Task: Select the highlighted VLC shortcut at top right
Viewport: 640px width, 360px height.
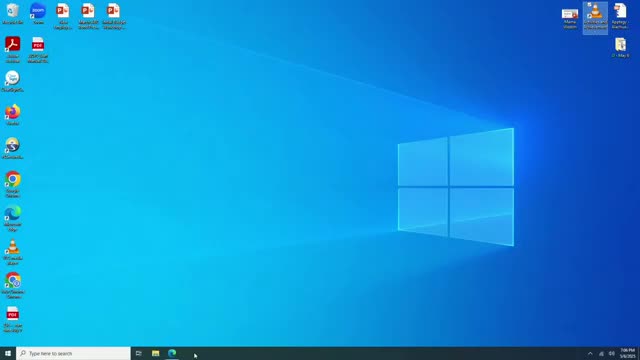Action: point(595,17)
